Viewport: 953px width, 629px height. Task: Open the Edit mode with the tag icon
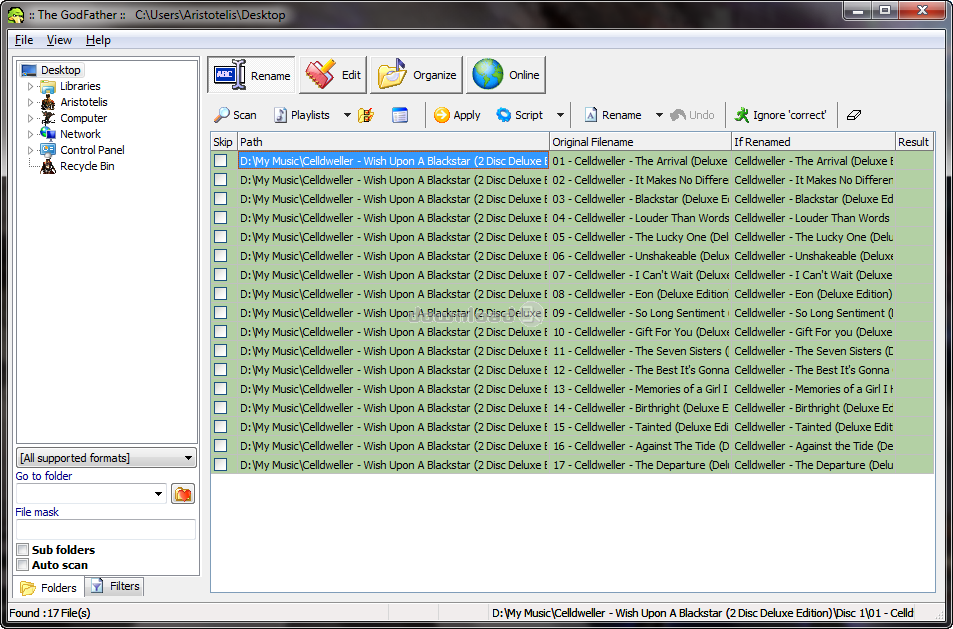[333, 75]
